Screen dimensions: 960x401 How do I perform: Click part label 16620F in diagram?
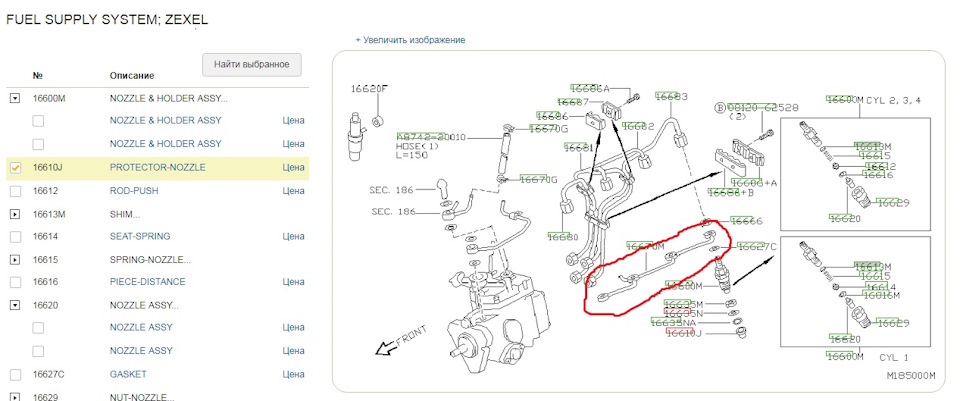coord(369,89)
